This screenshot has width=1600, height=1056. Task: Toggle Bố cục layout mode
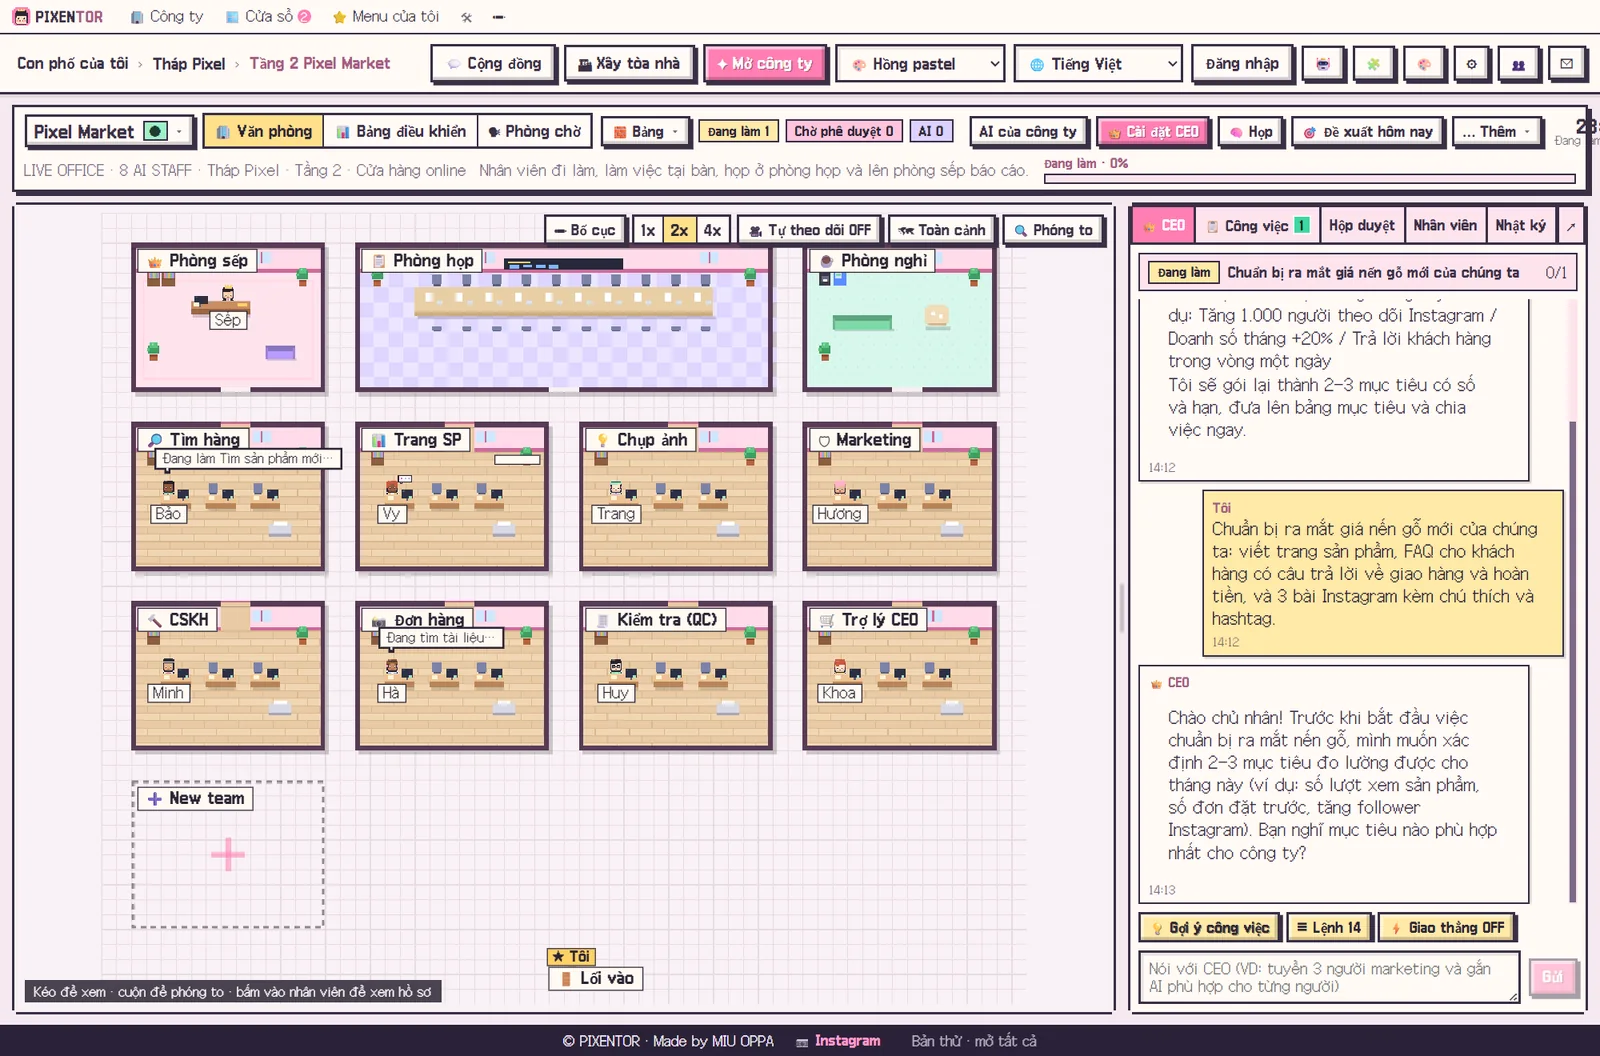[x=585, y=230]
